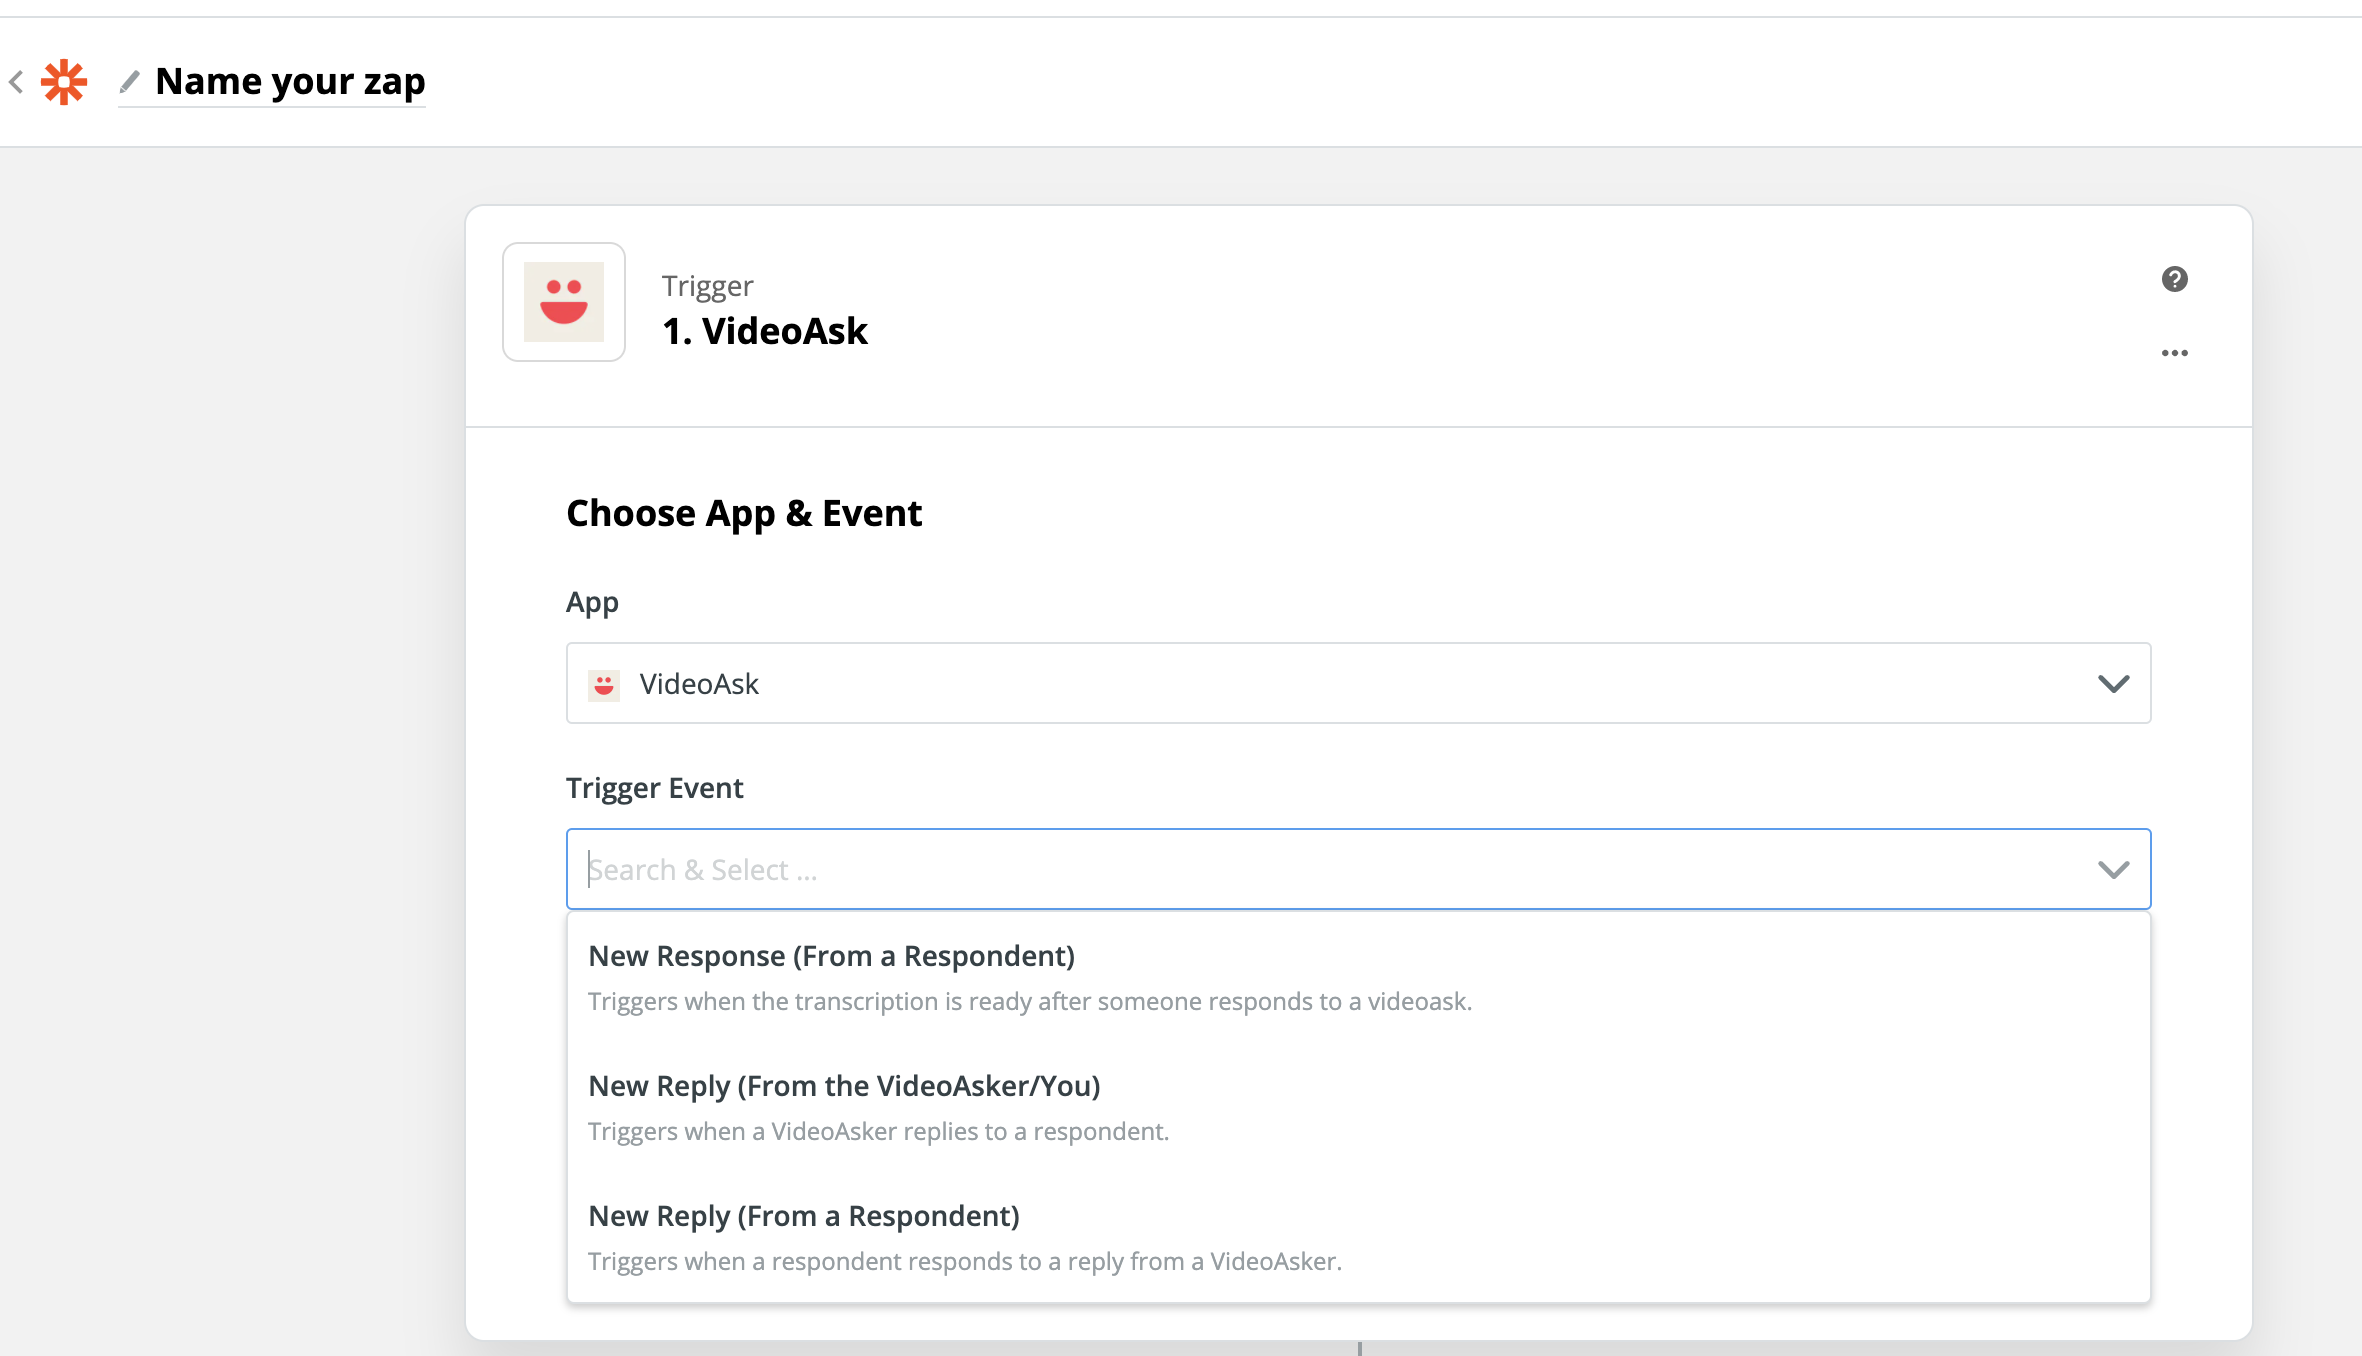Click transcription ready trigger description text
Image resolution: width=2362 pixels, height=1356 pixels.
pyautogui.click(x=1030, y=1001)
